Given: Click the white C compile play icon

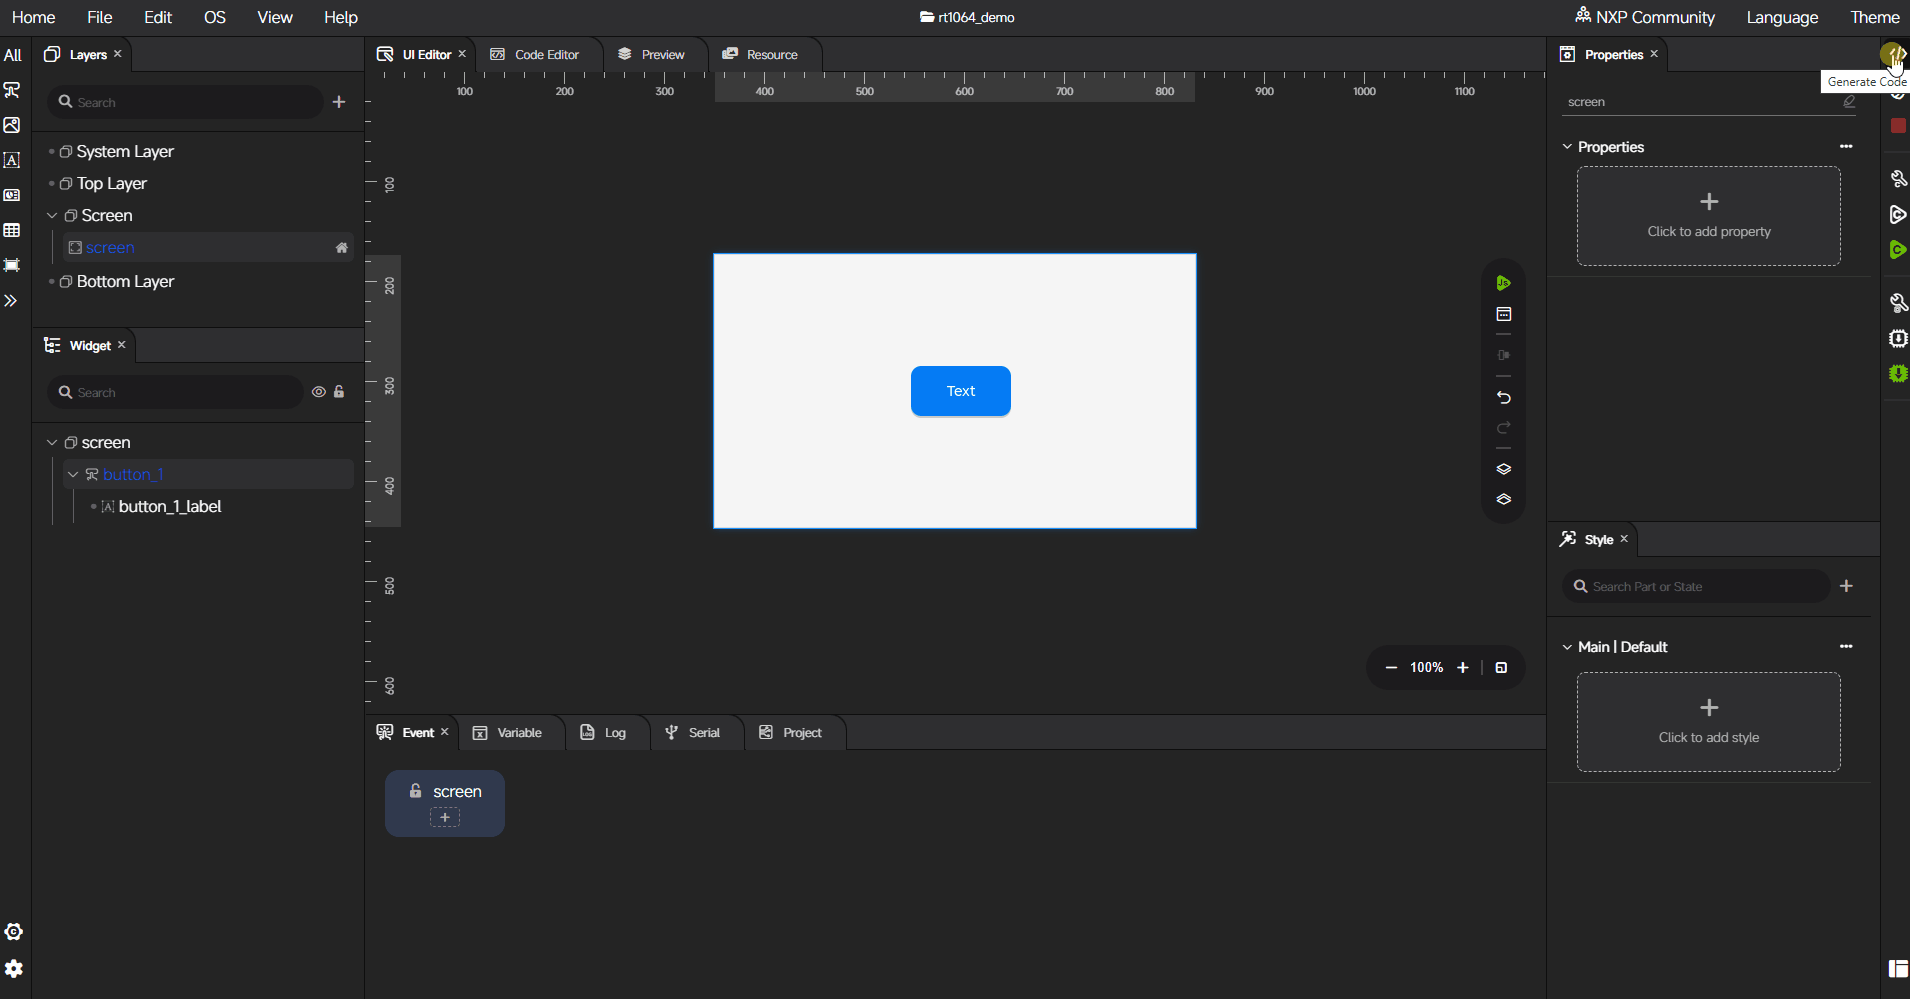Looking at the screenshot, I should (x=1898, y=214).
